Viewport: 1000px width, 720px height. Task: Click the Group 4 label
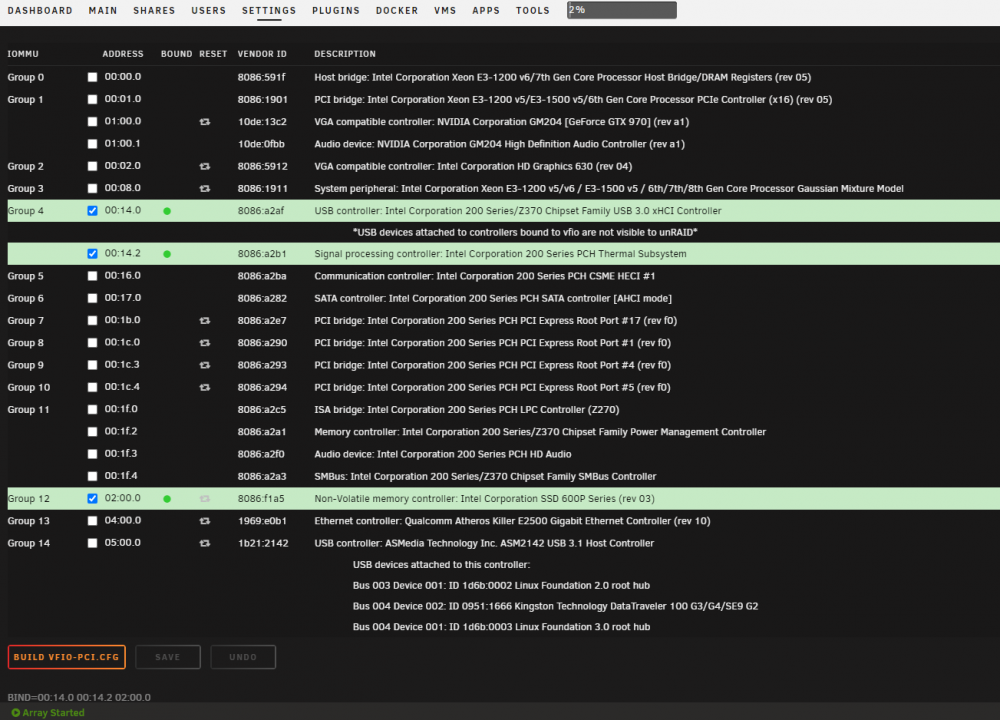[26, 211]
